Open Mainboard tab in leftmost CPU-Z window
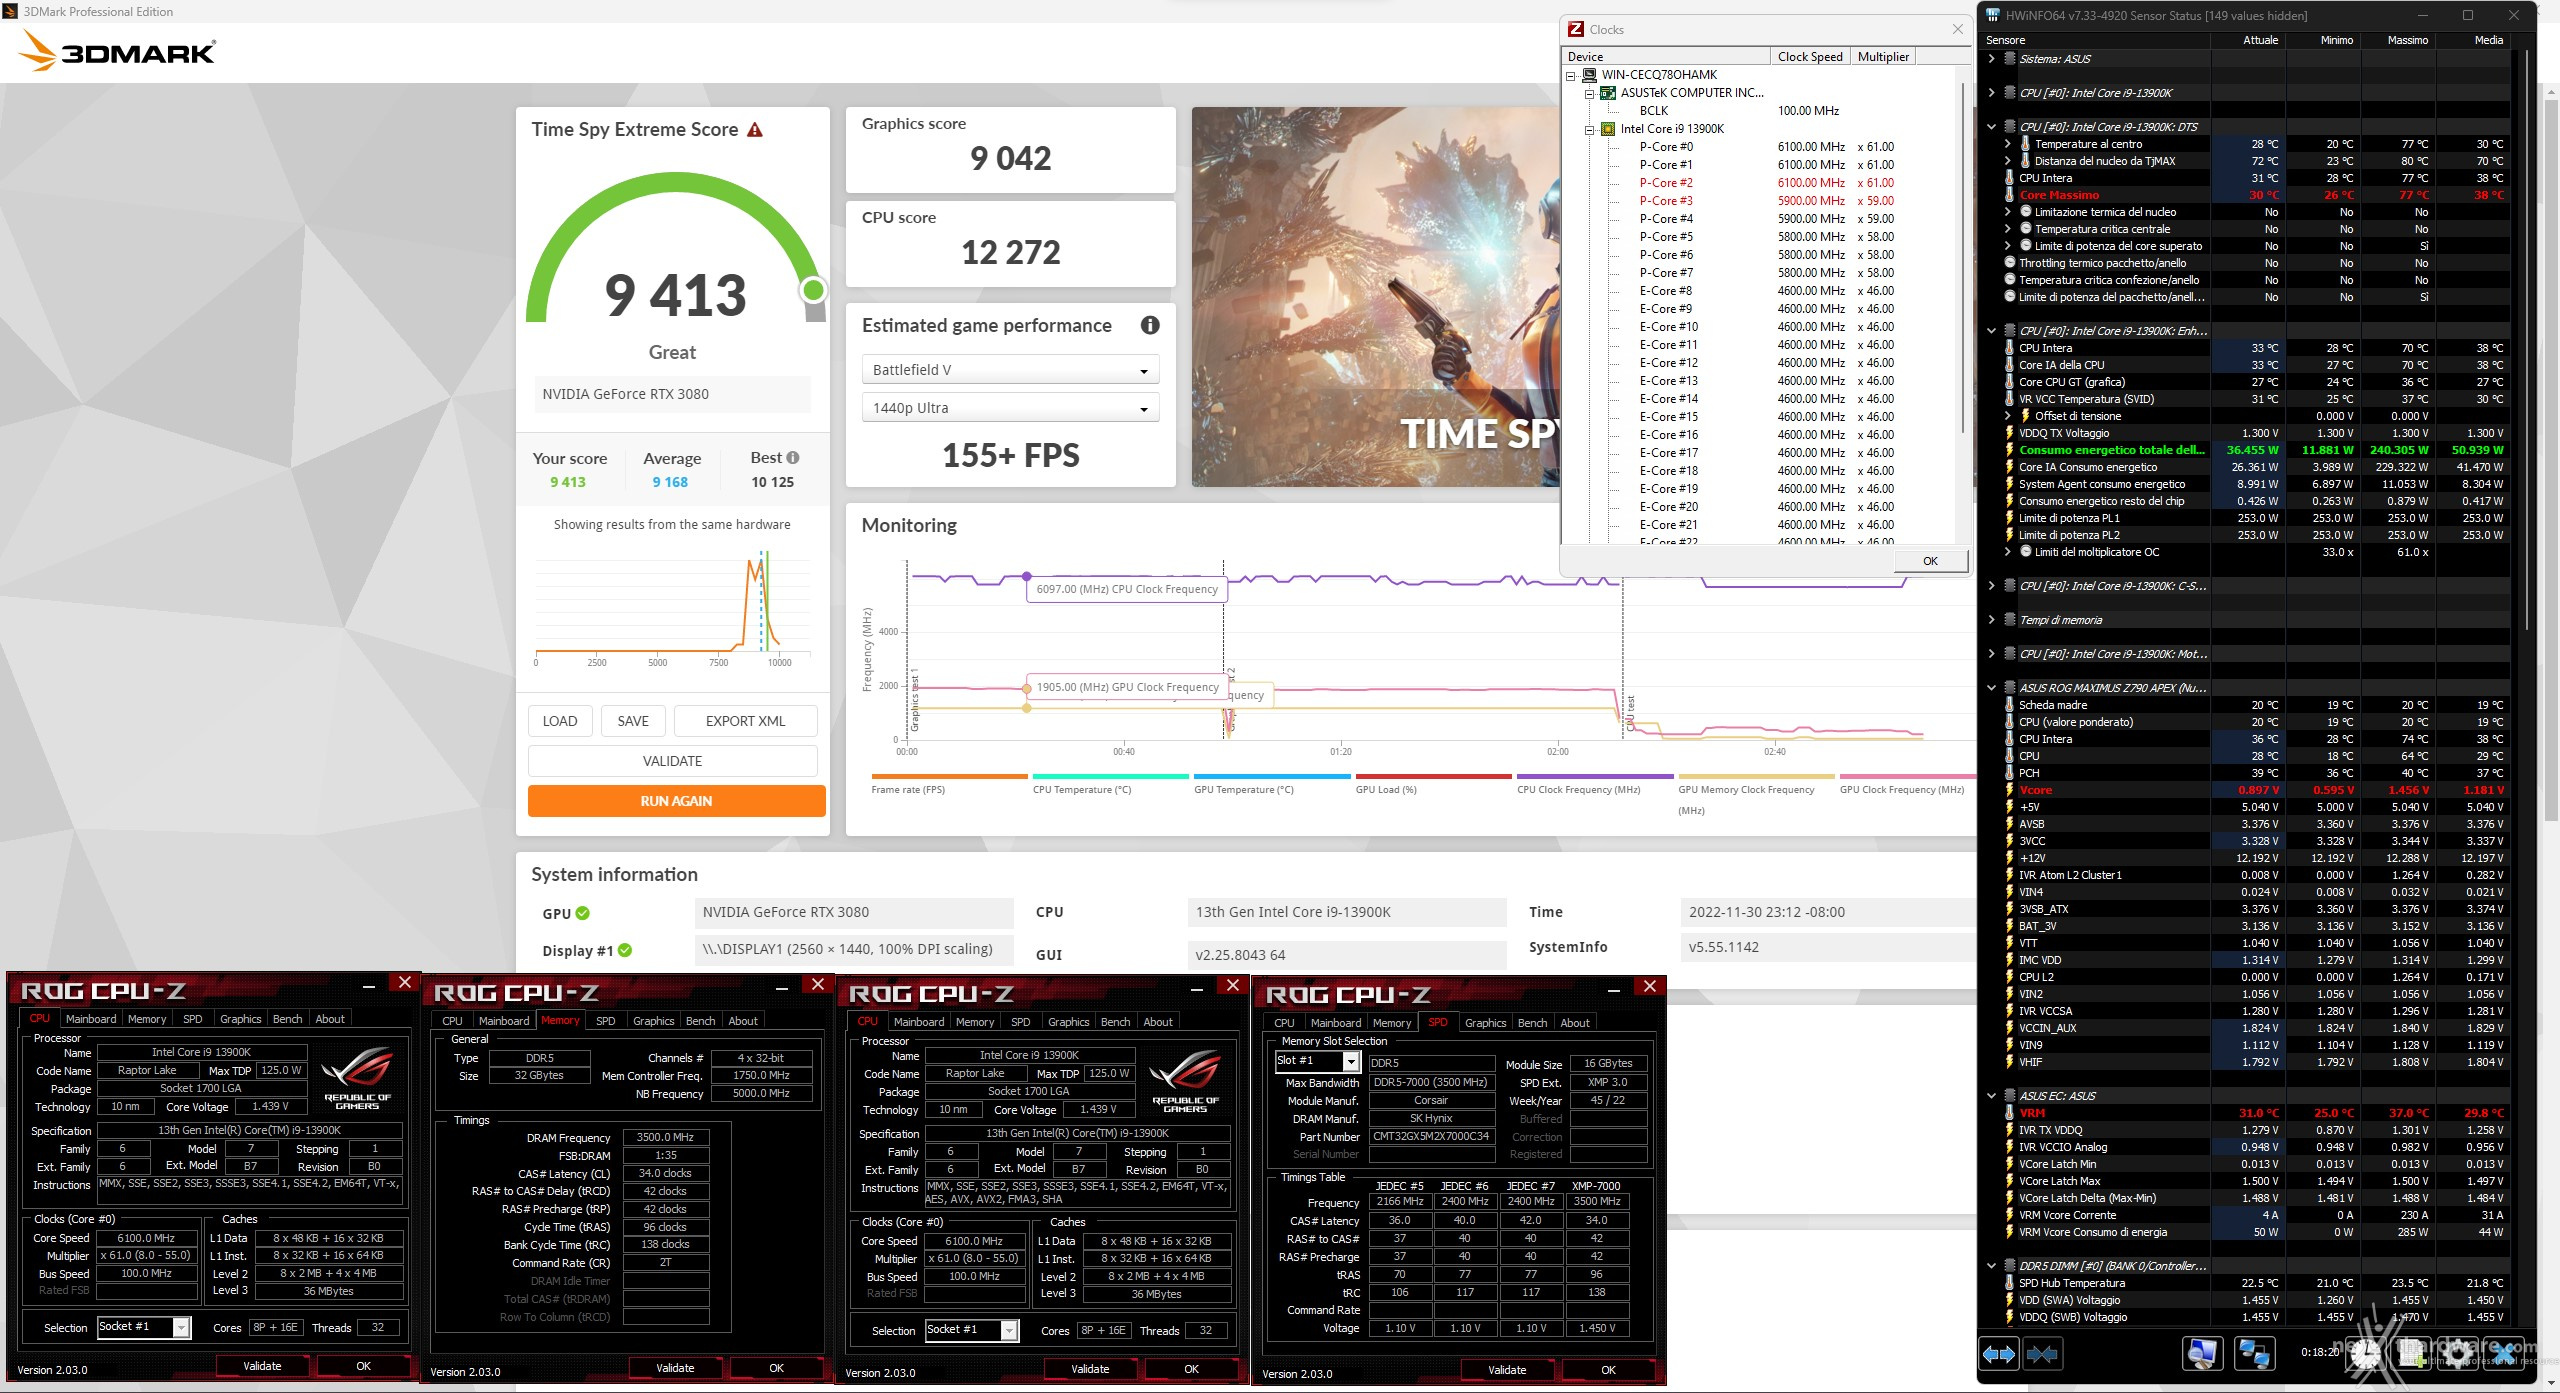The width and height of the screenshot is (2560, 1393). coord(91,1019)
